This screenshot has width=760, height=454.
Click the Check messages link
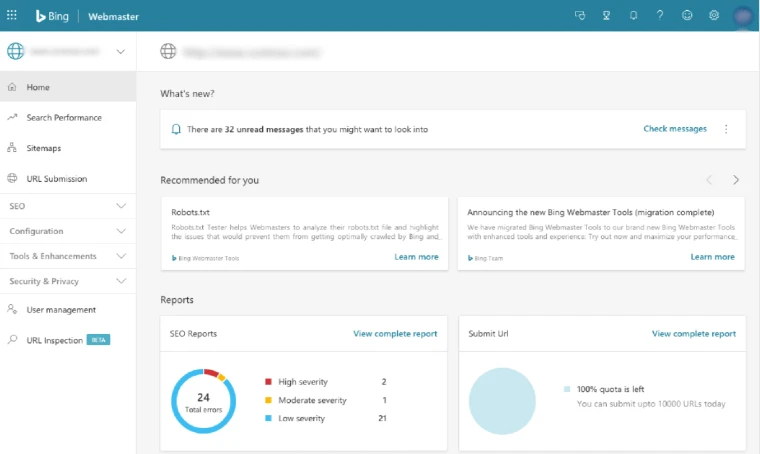[675, 129]
